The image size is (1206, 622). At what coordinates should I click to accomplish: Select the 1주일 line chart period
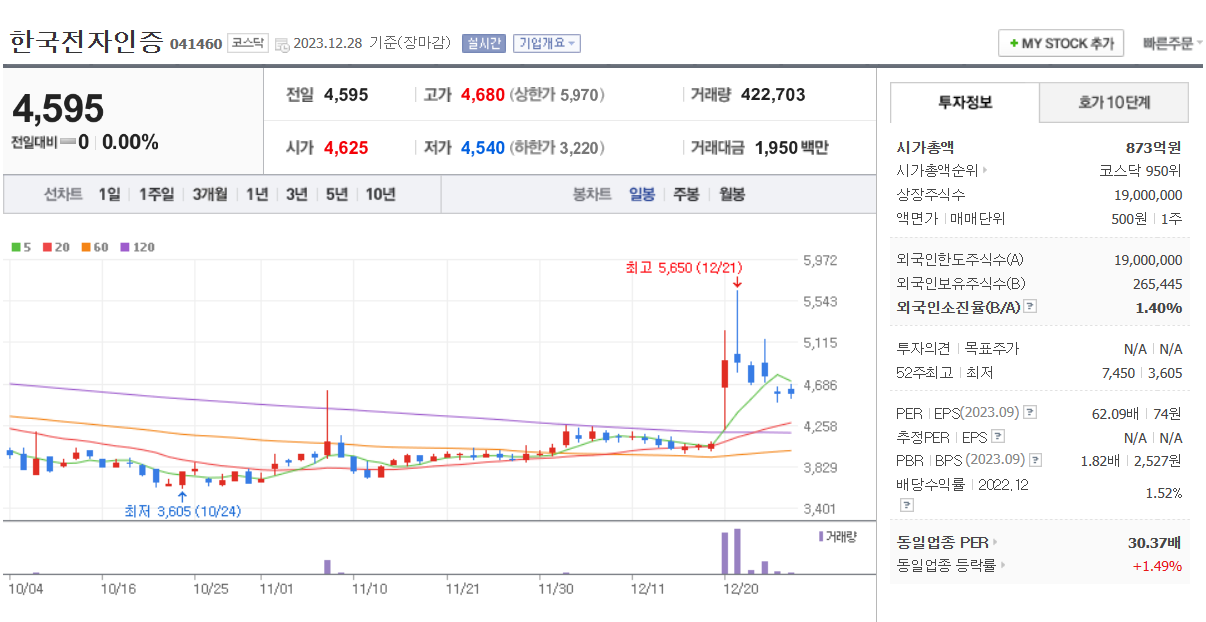156,194
